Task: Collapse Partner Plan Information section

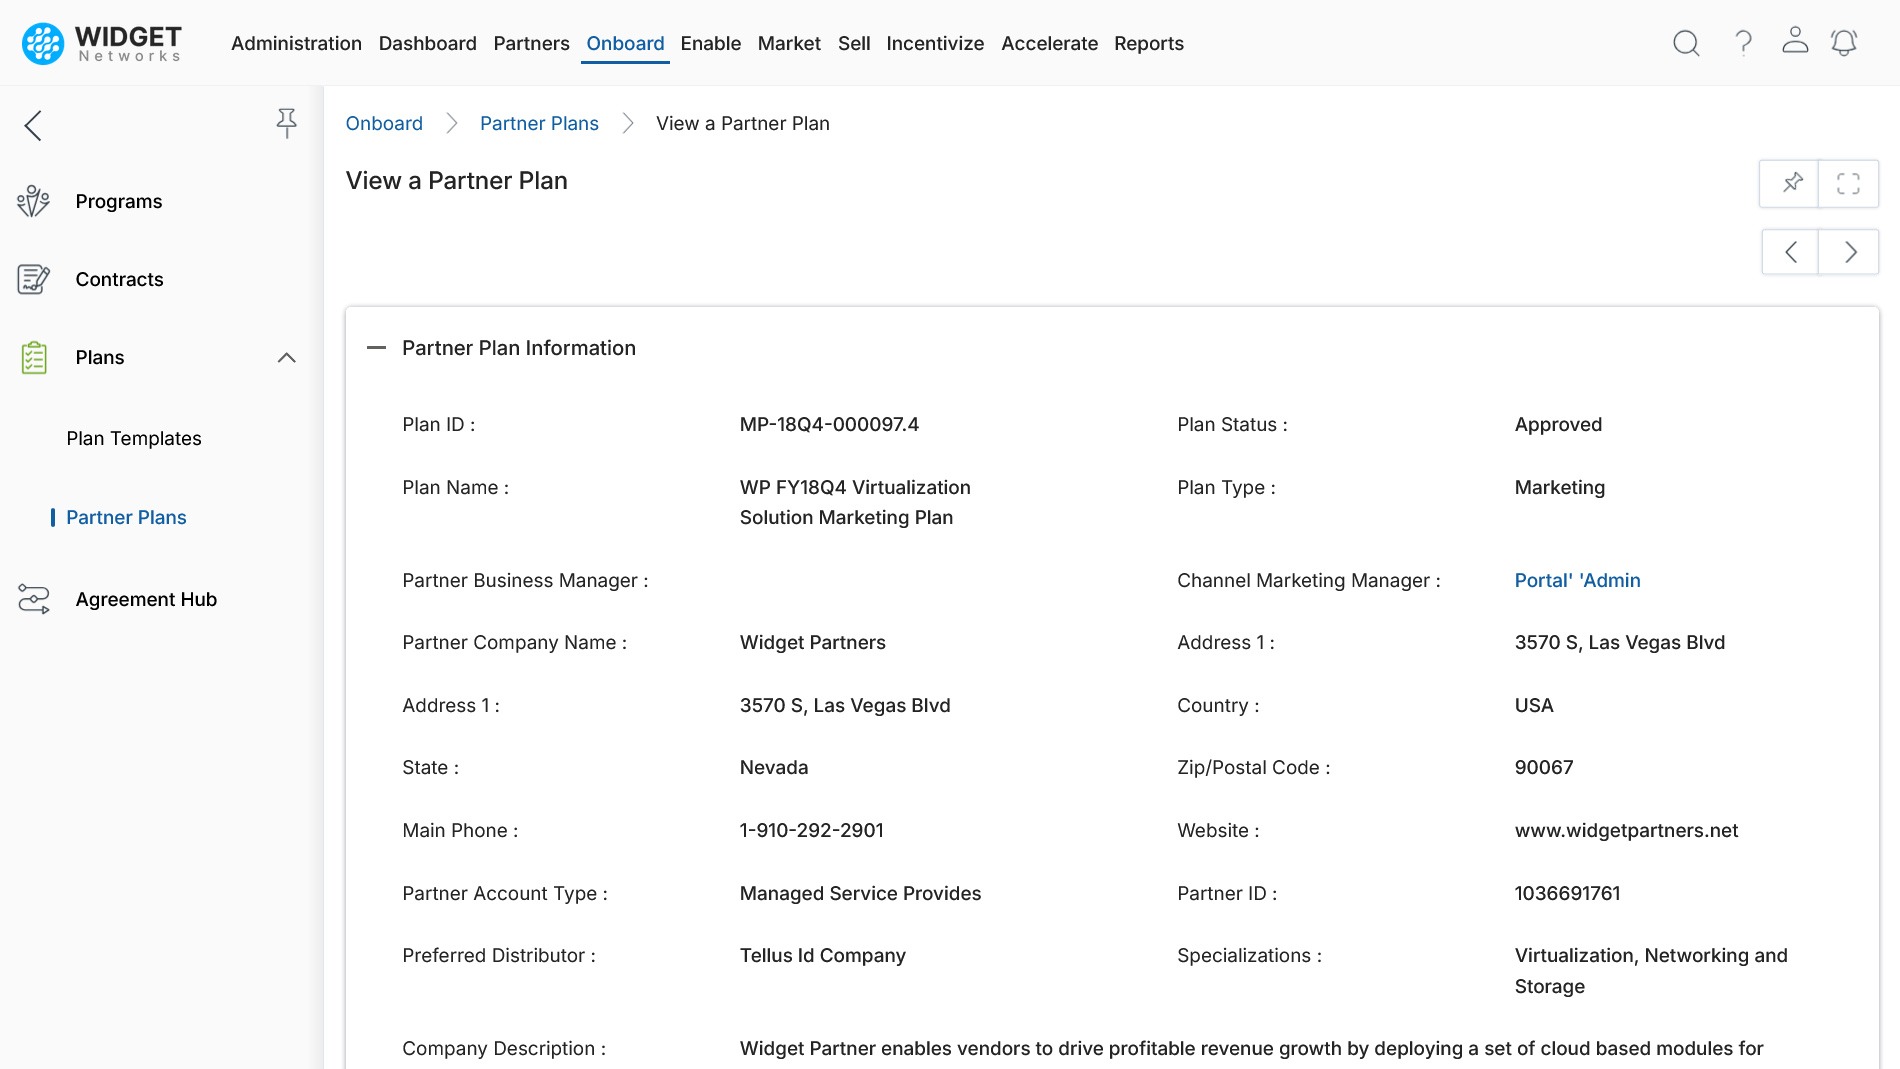Action: tap(376, 348)
